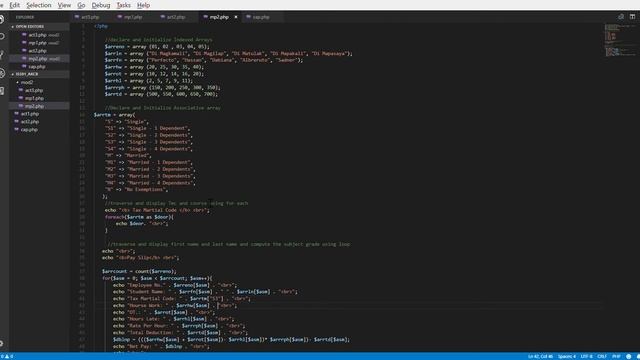Open act1.php in the file tree
Image resolution: width=640 pixels, height=360 pixels.
coord(39,114)
